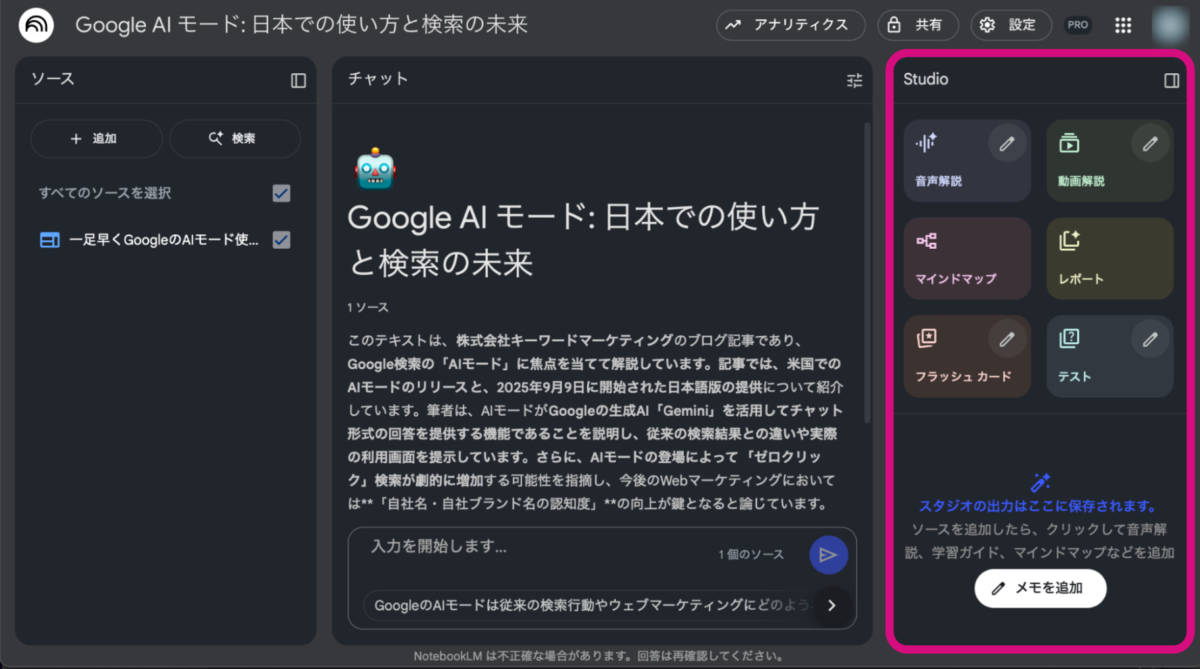Open アナリティクス from top bar
Screen dimensions: 1200x669
tap(790, 25)
